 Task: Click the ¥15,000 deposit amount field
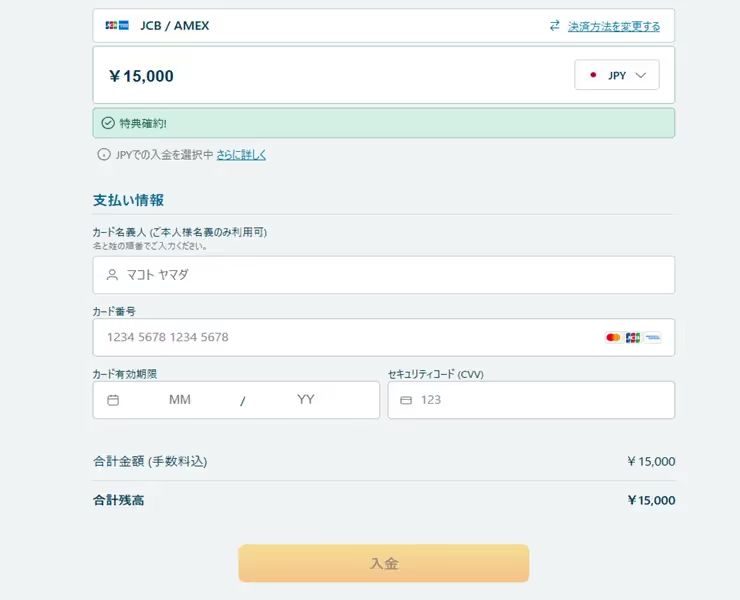(300, 76)
